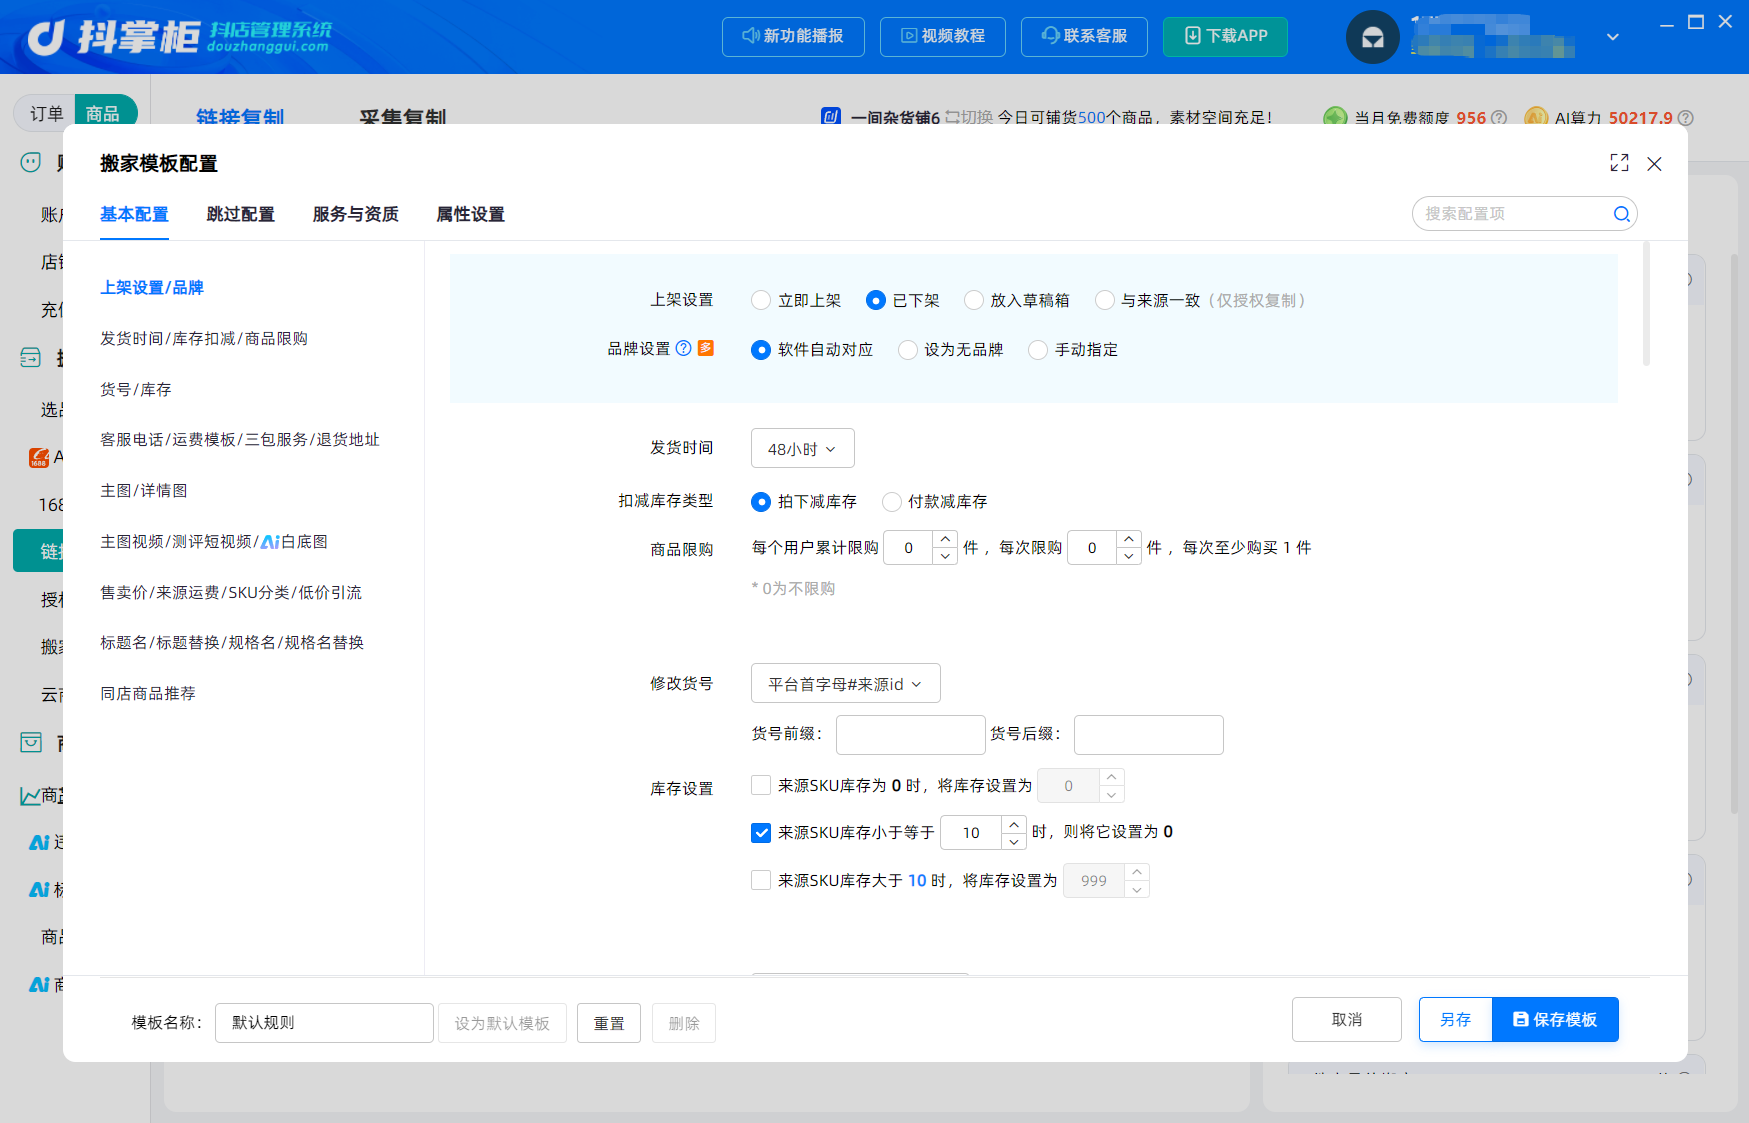
Task: Open the 修改货号 平台首字母#来源id dropdown
Action: point(845,684)
